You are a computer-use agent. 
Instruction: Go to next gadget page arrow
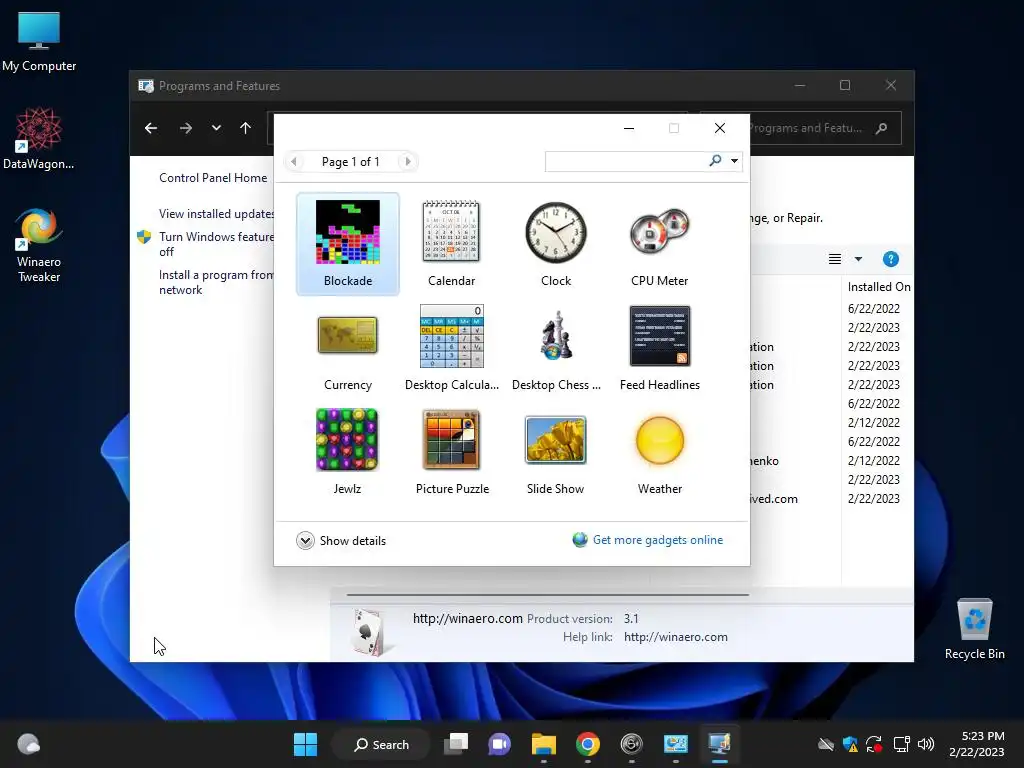408,161
